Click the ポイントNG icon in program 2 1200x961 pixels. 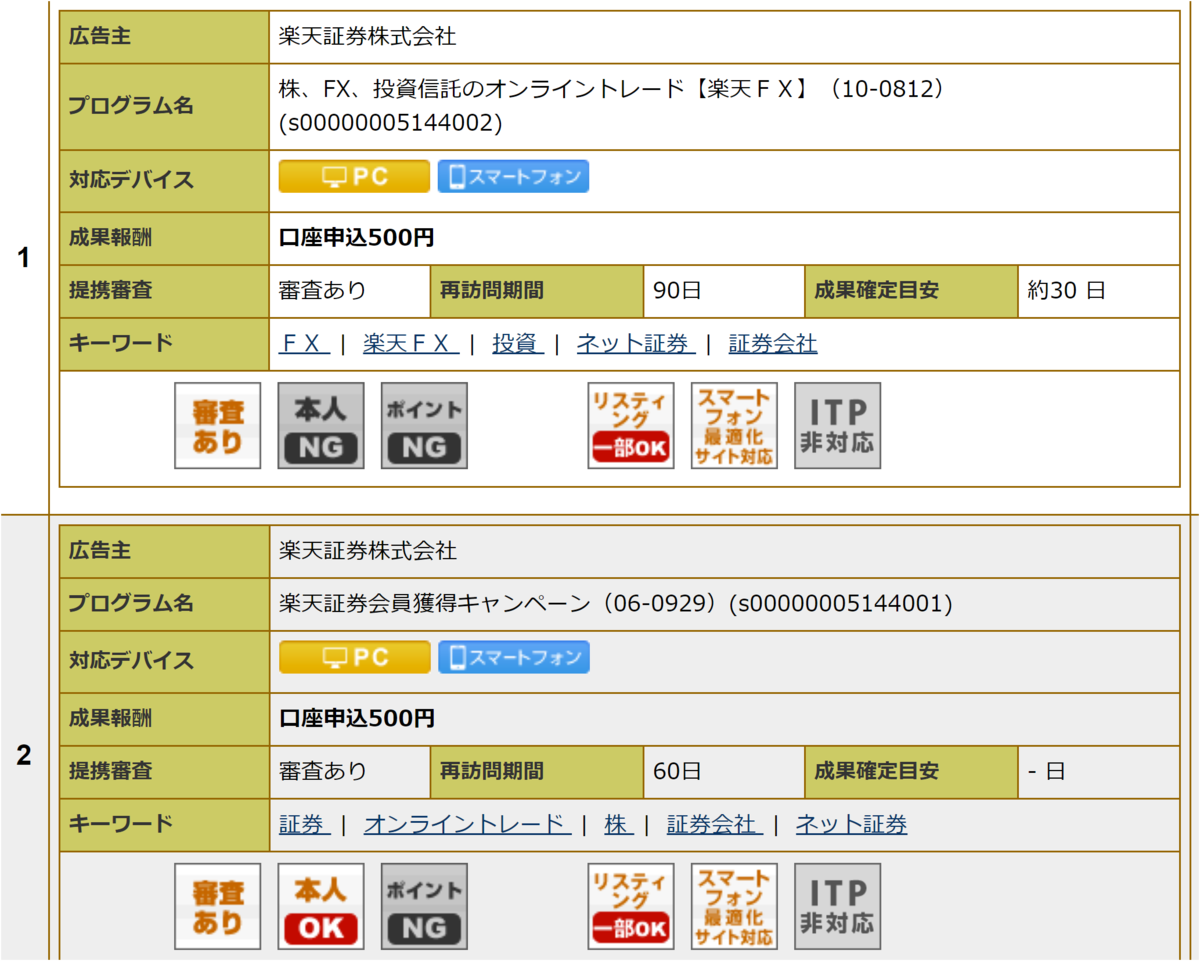pyautogui.click(x=424, y=907)
